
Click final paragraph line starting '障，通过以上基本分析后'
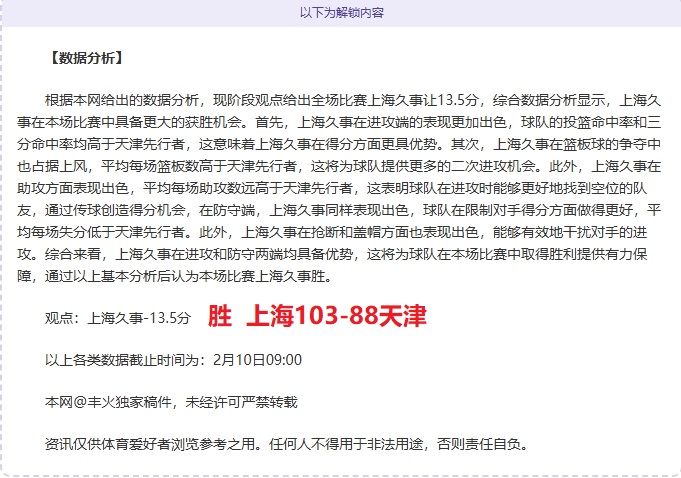[x=175, y=276]
